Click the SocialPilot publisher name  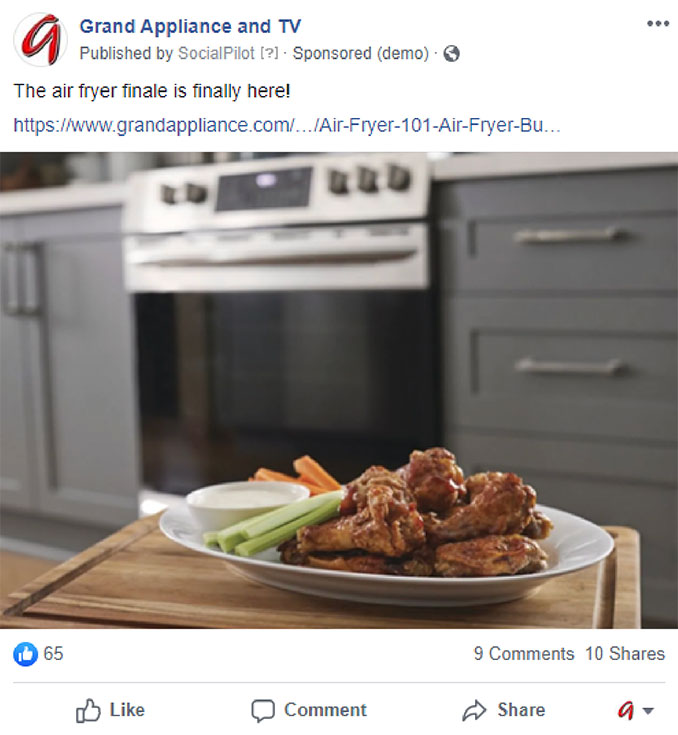[217, 53]
